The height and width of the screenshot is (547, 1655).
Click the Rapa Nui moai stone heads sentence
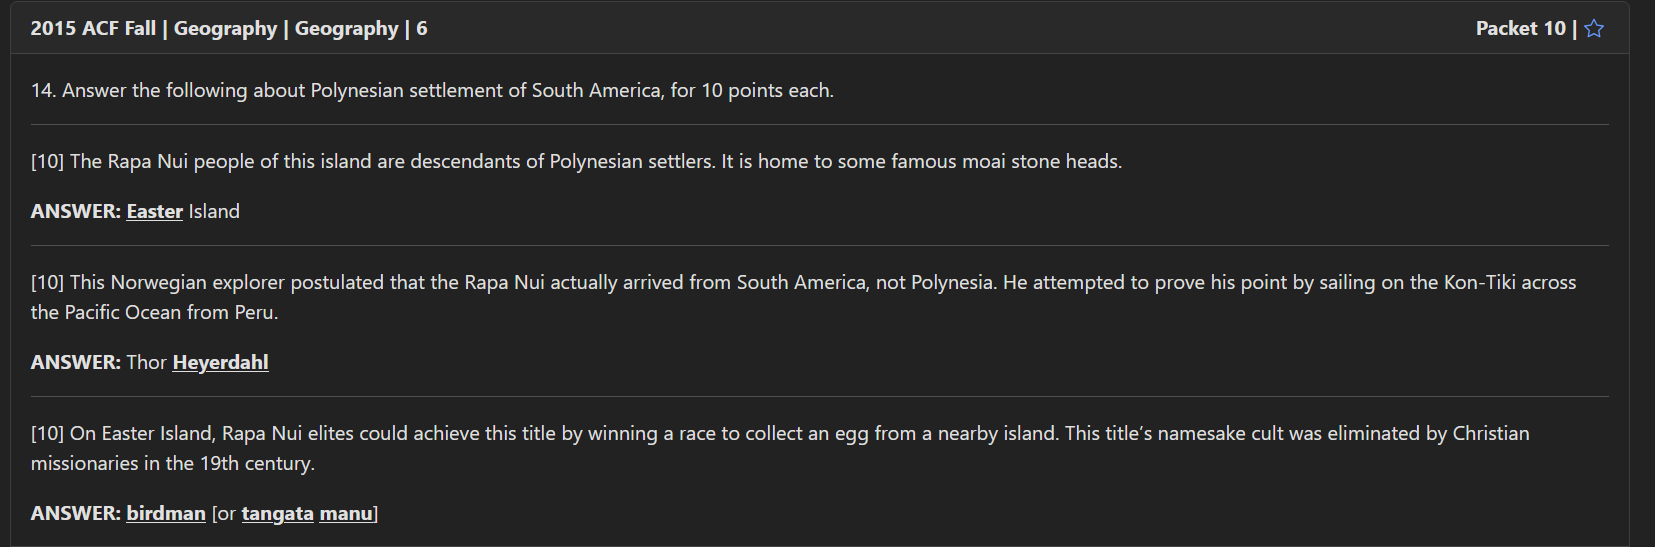576,162
